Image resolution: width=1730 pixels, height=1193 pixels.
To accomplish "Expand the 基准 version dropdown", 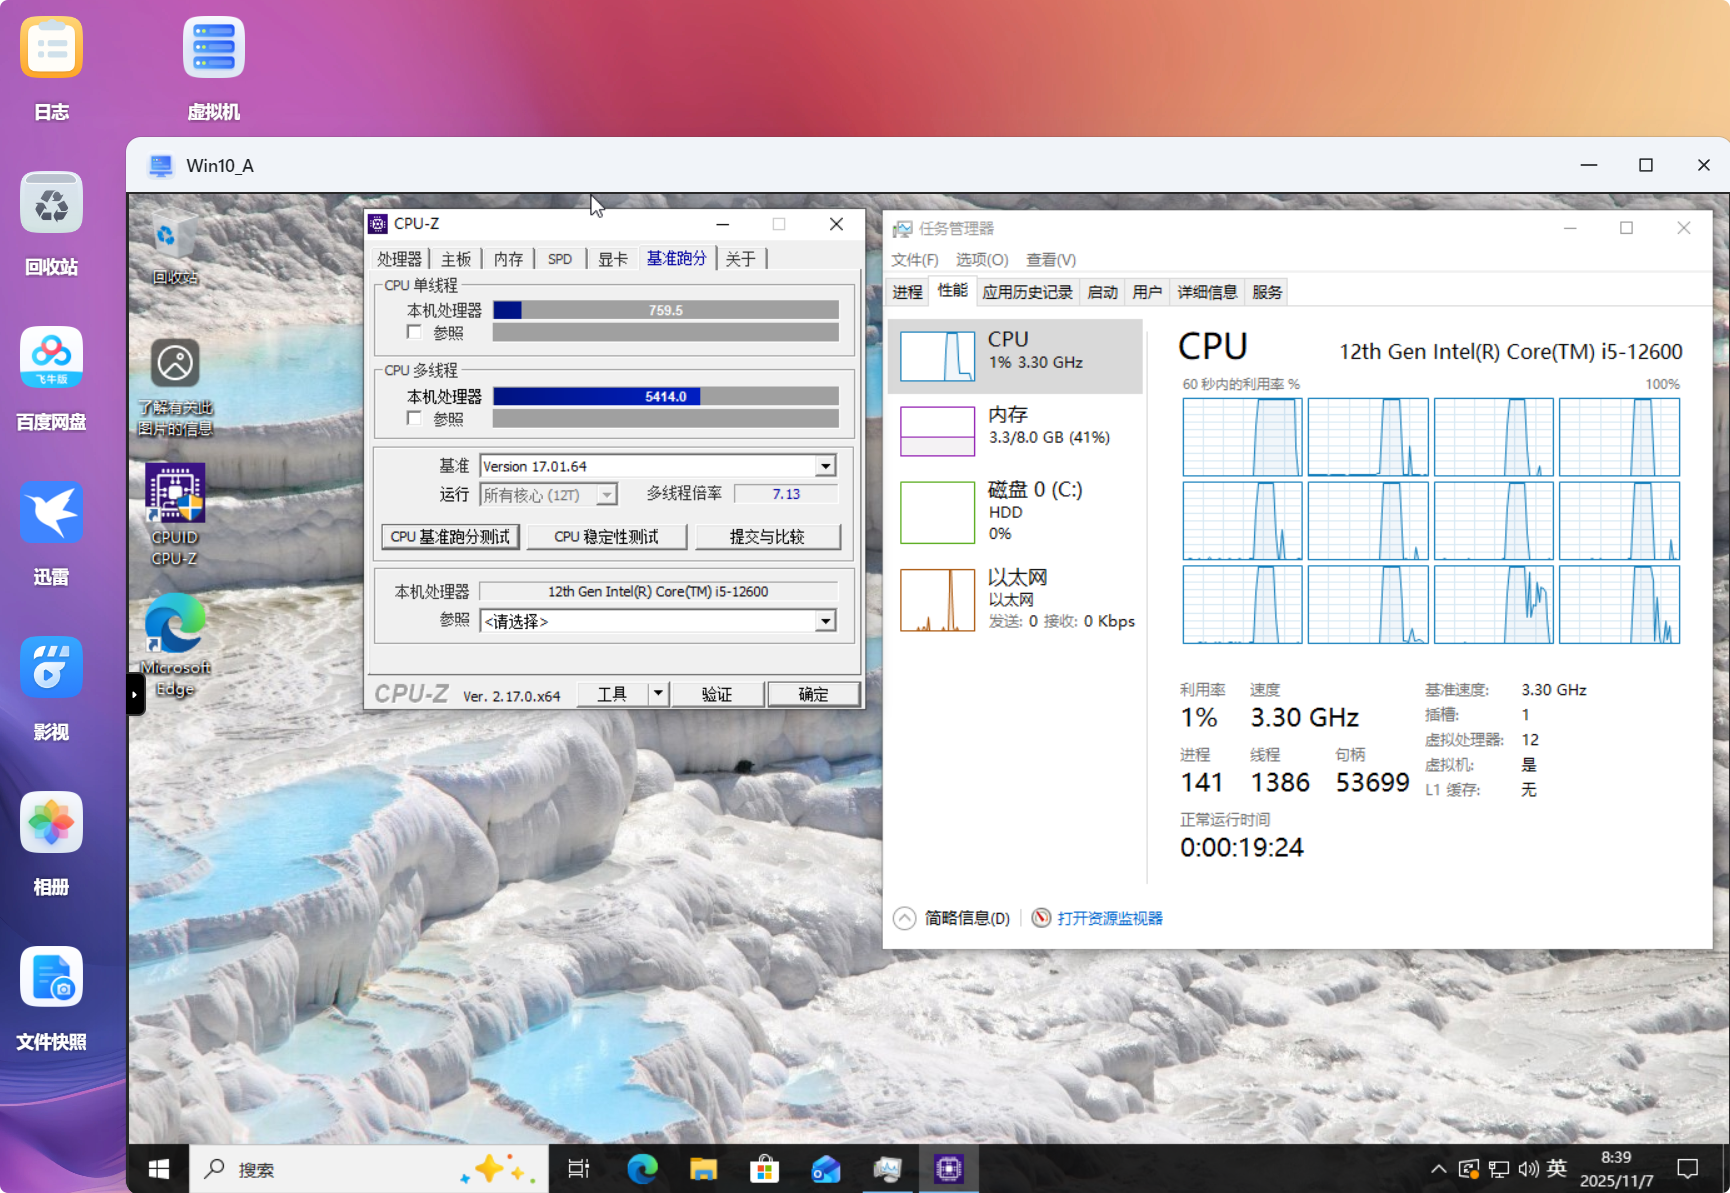I will click(825, 466).
